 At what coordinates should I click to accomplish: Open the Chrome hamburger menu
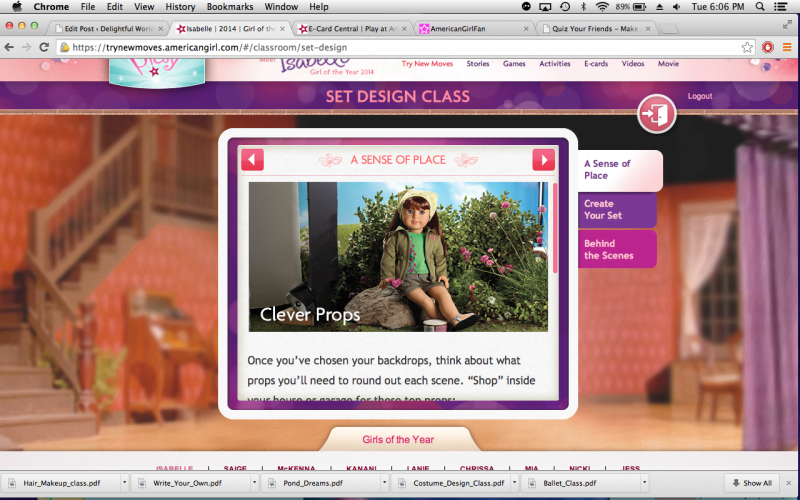pos(787,47)
